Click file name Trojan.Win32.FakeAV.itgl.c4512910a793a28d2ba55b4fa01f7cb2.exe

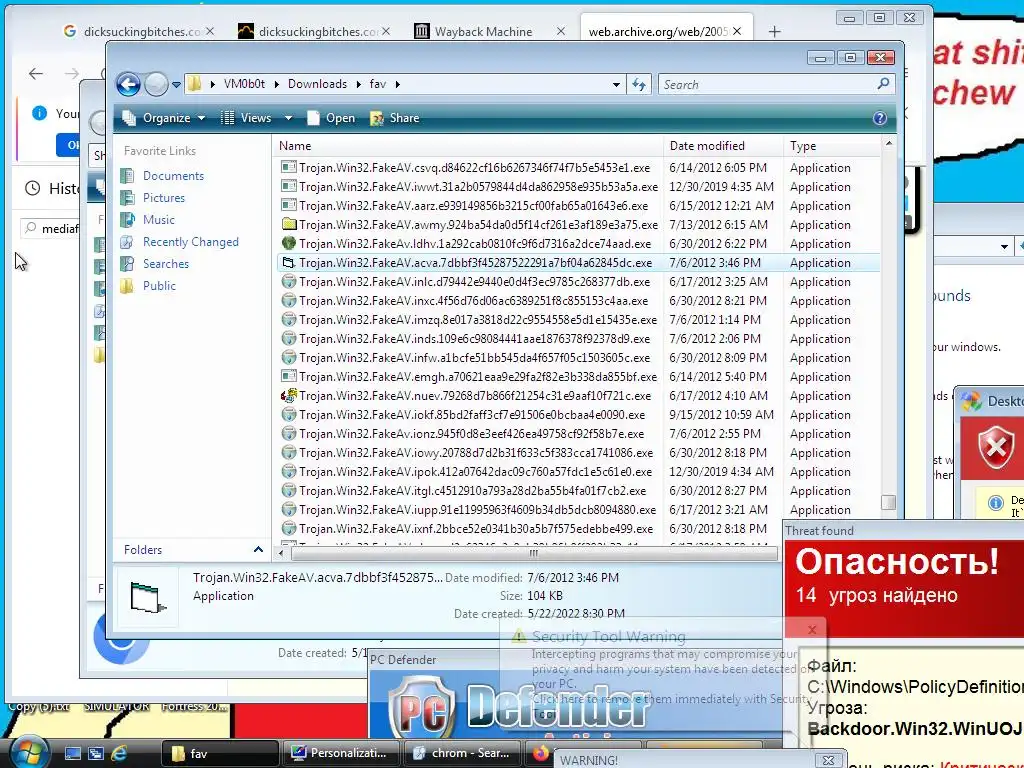473,490
